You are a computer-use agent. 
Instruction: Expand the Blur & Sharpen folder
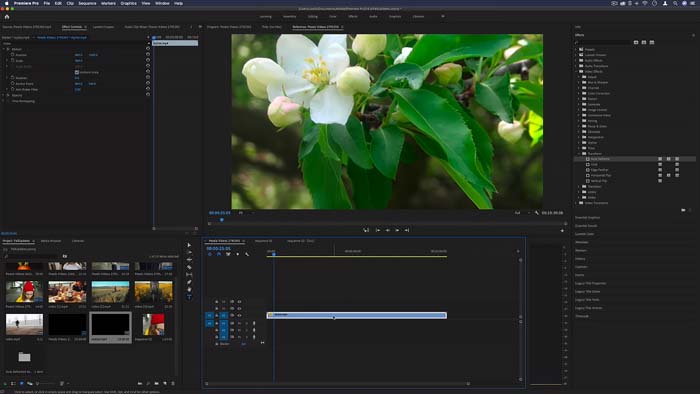[x=579, y=83]
